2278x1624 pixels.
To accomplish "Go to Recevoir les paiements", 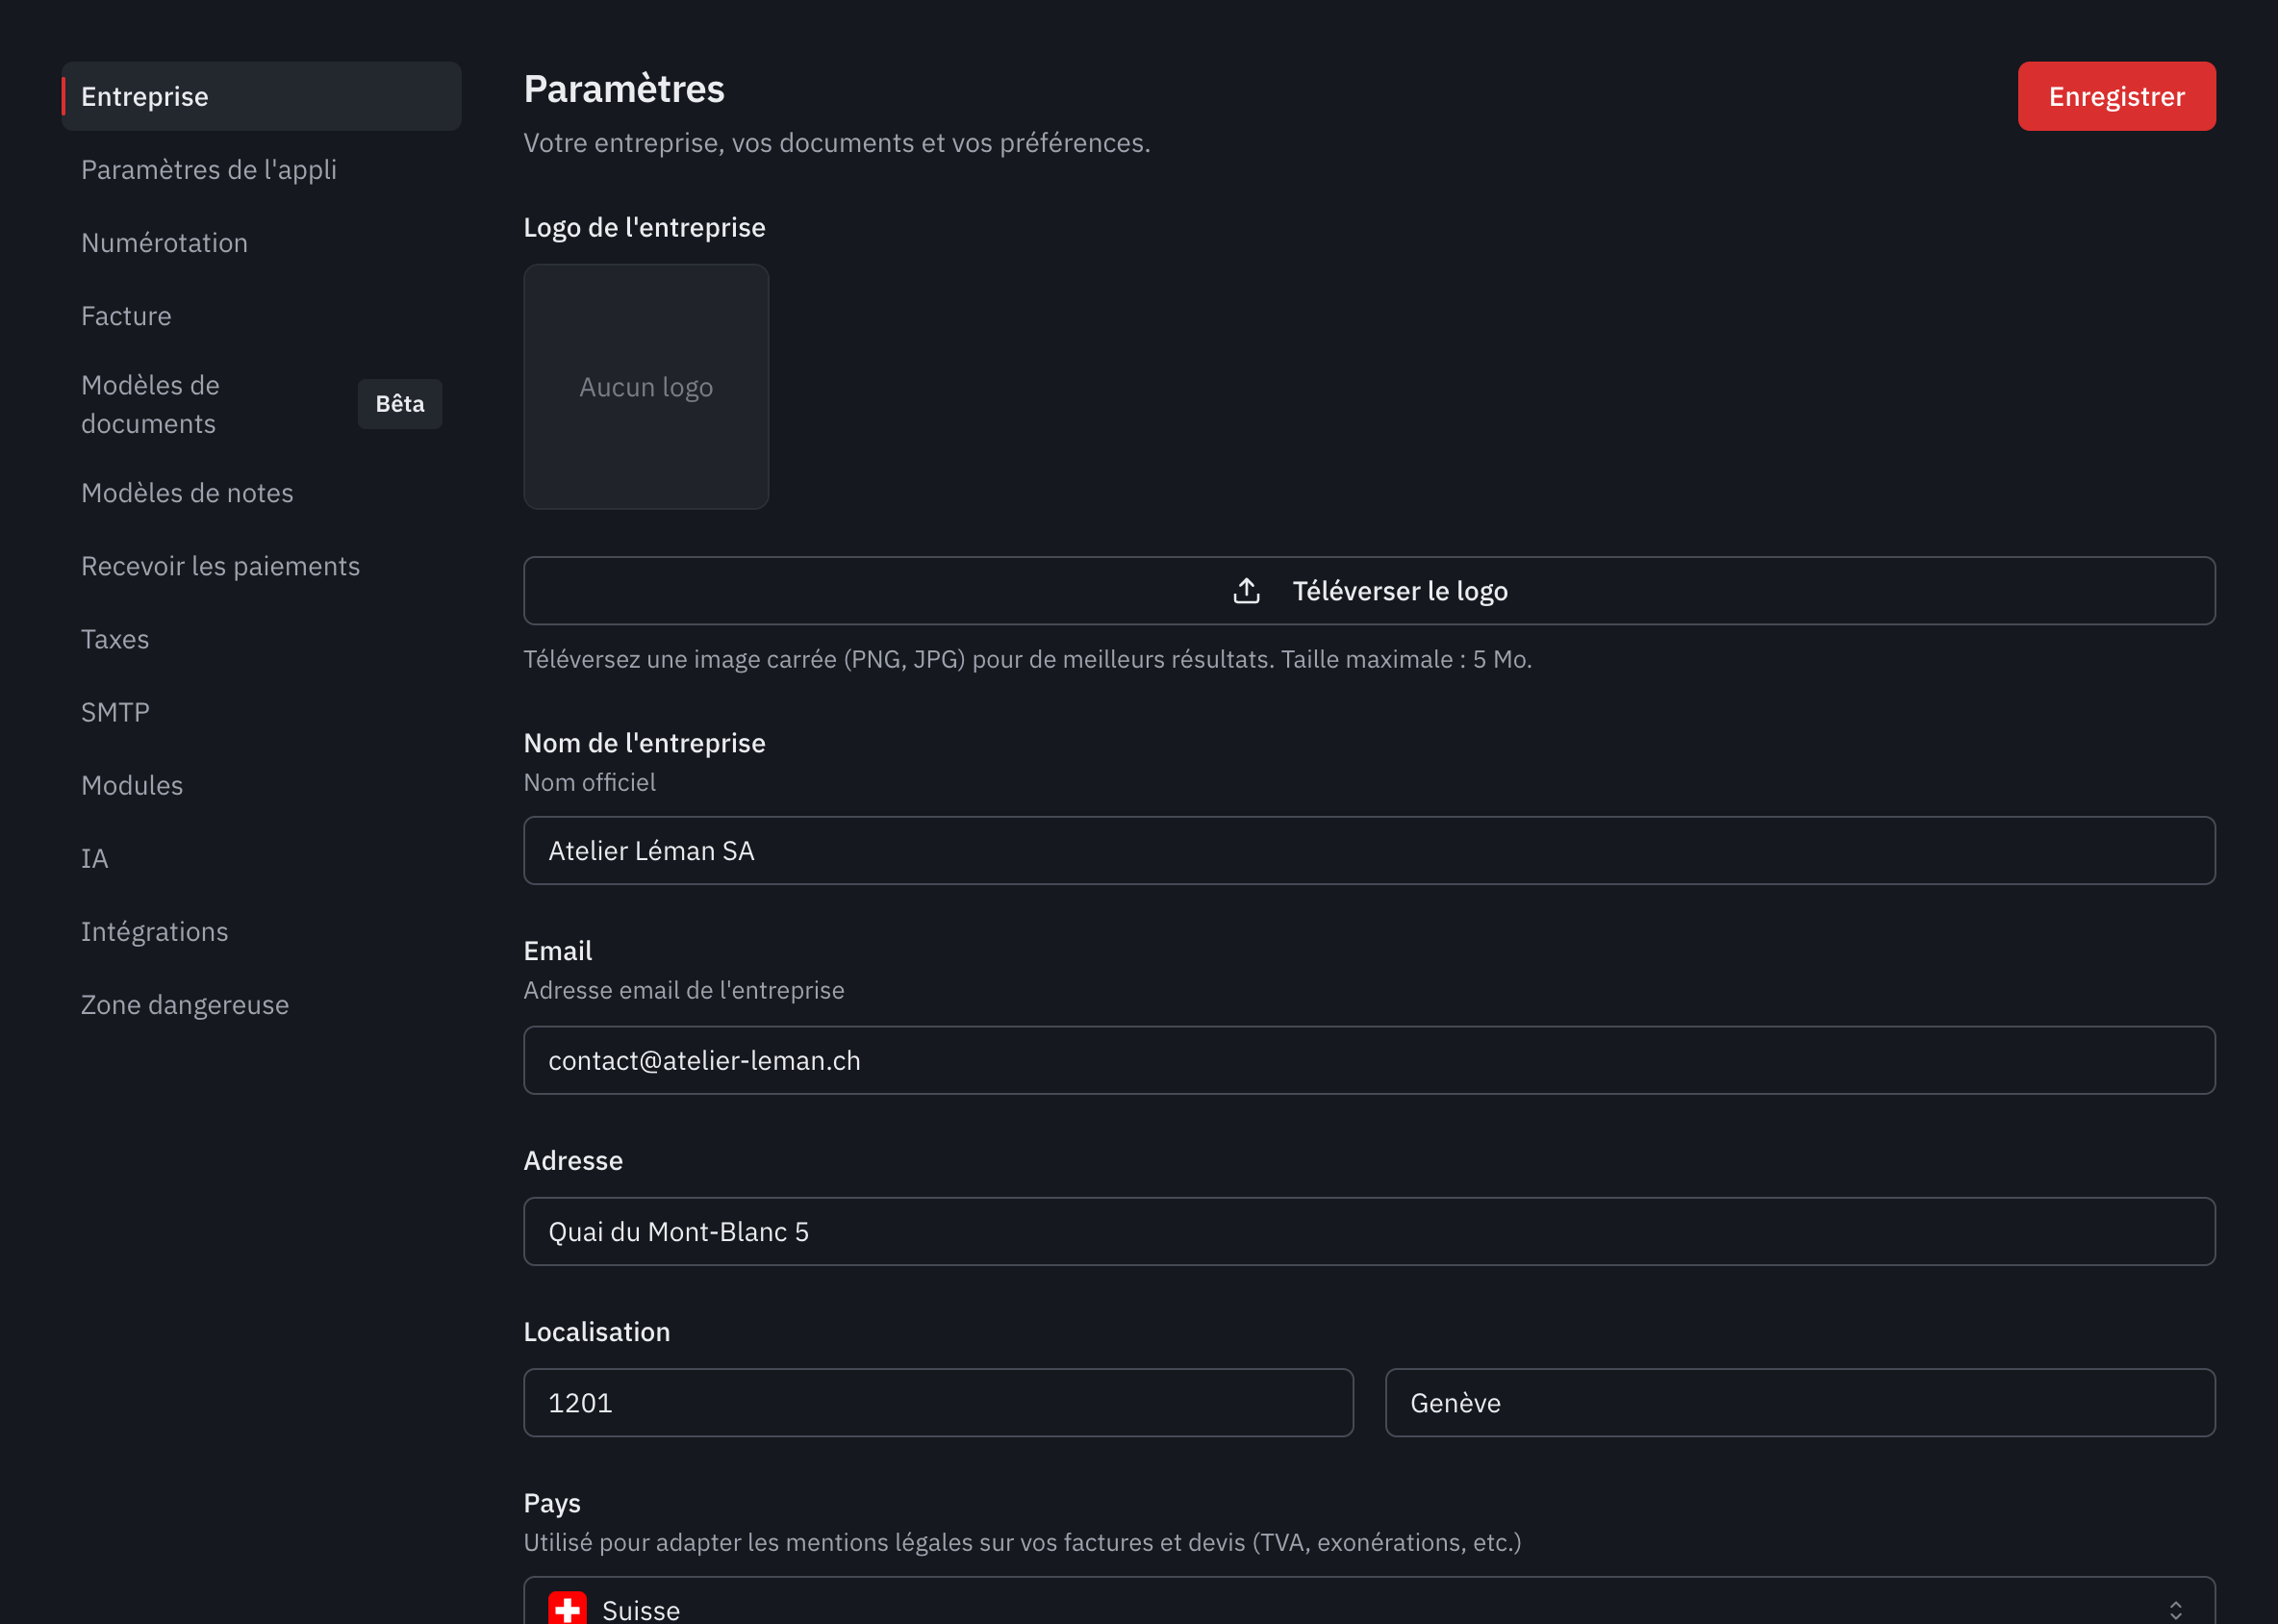I will click(261, 565).
